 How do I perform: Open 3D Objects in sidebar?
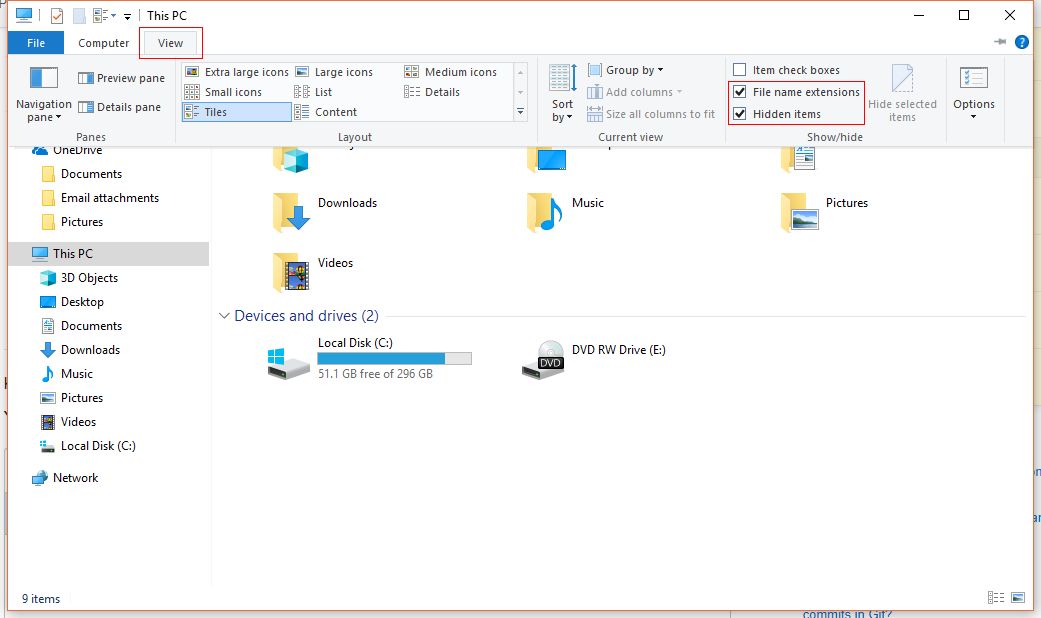coord(78,277)
